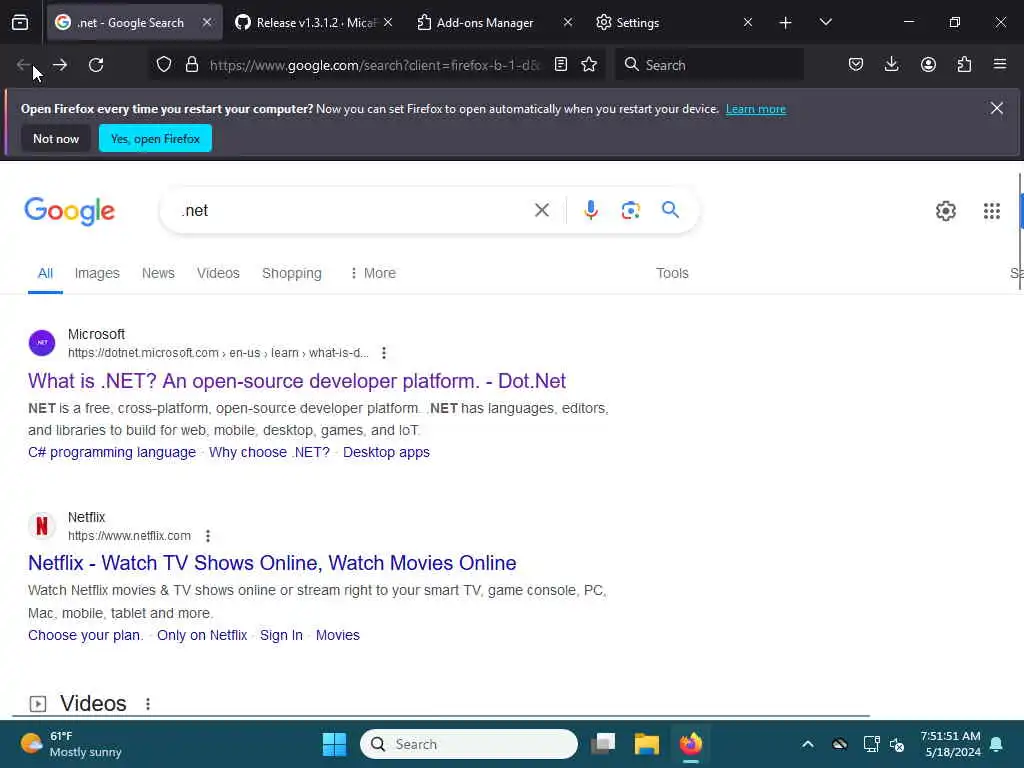Viewport: 1024px width, 768px height.
Task: Show hidden system tray icons
Action: 808,744
